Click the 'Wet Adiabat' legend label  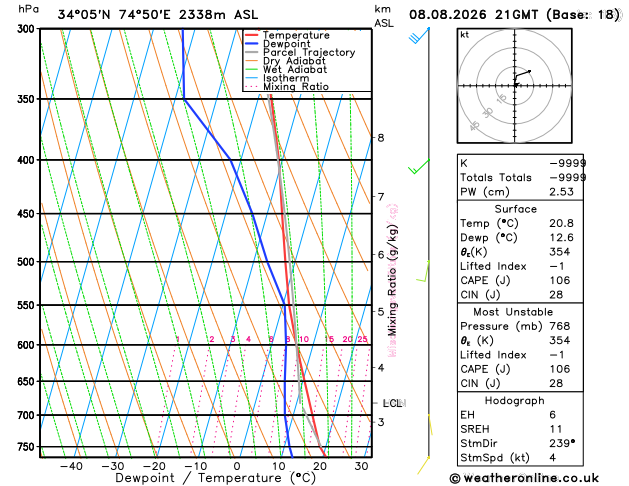point(295,69)
